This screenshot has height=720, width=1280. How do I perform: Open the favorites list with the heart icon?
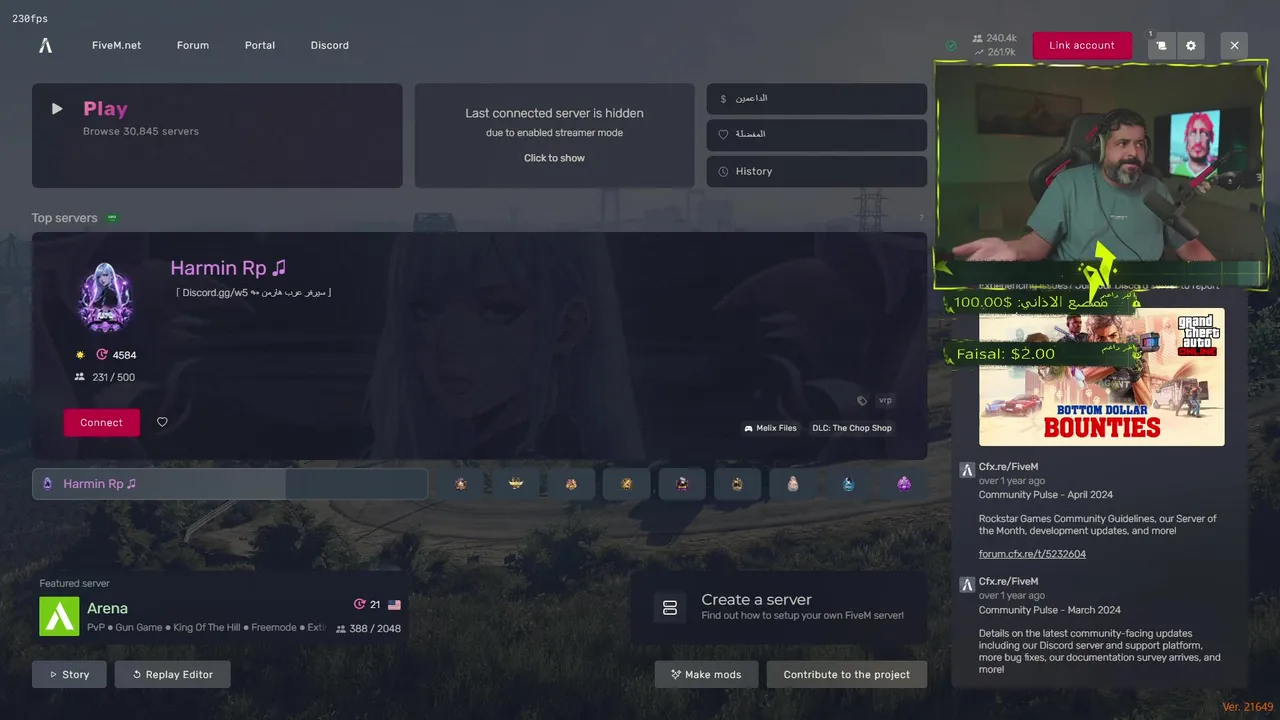817,135
